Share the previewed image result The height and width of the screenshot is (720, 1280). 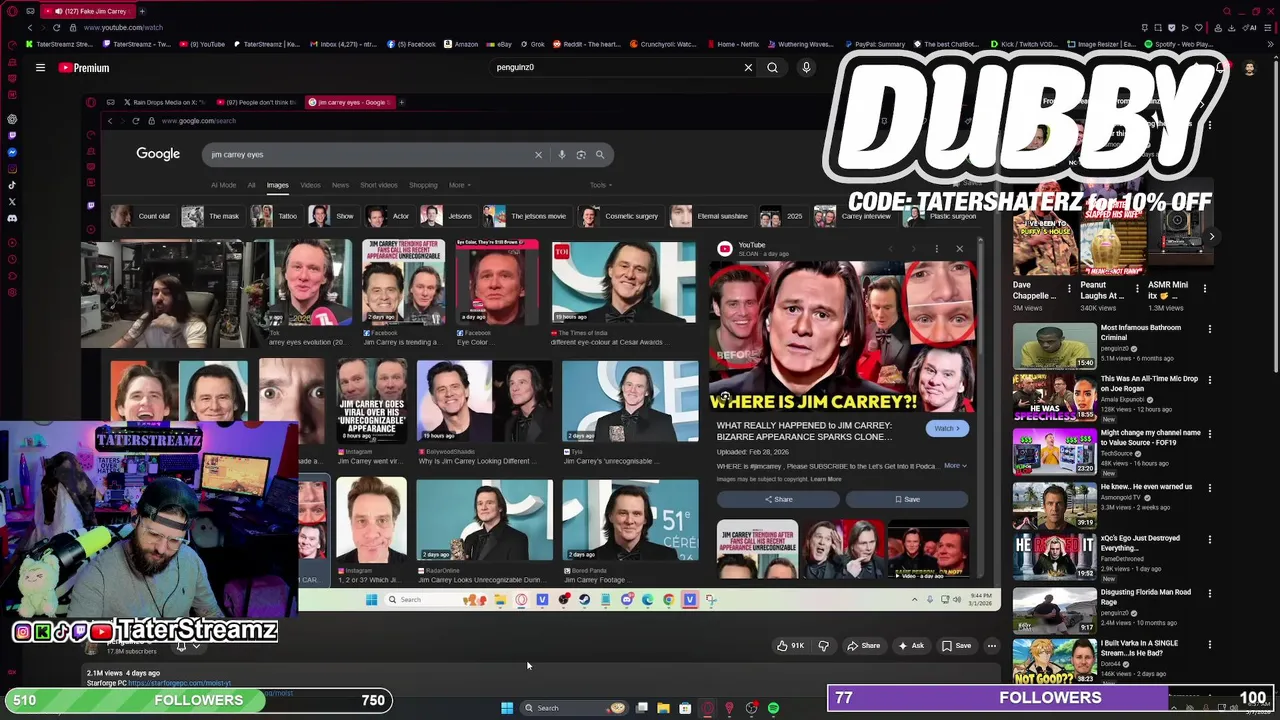click(778, 499)
